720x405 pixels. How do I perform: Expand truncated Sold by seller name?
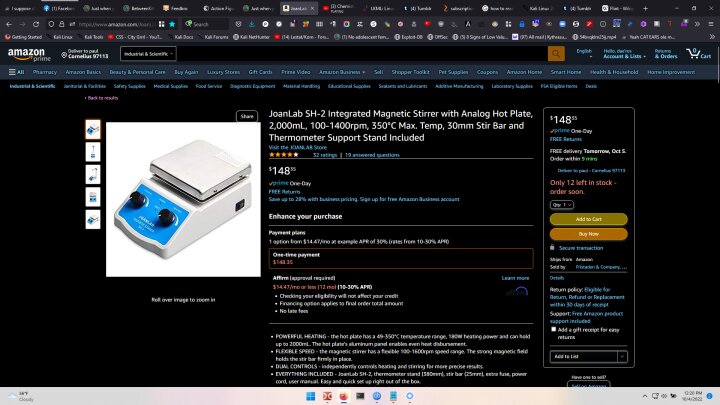[601, 267]
